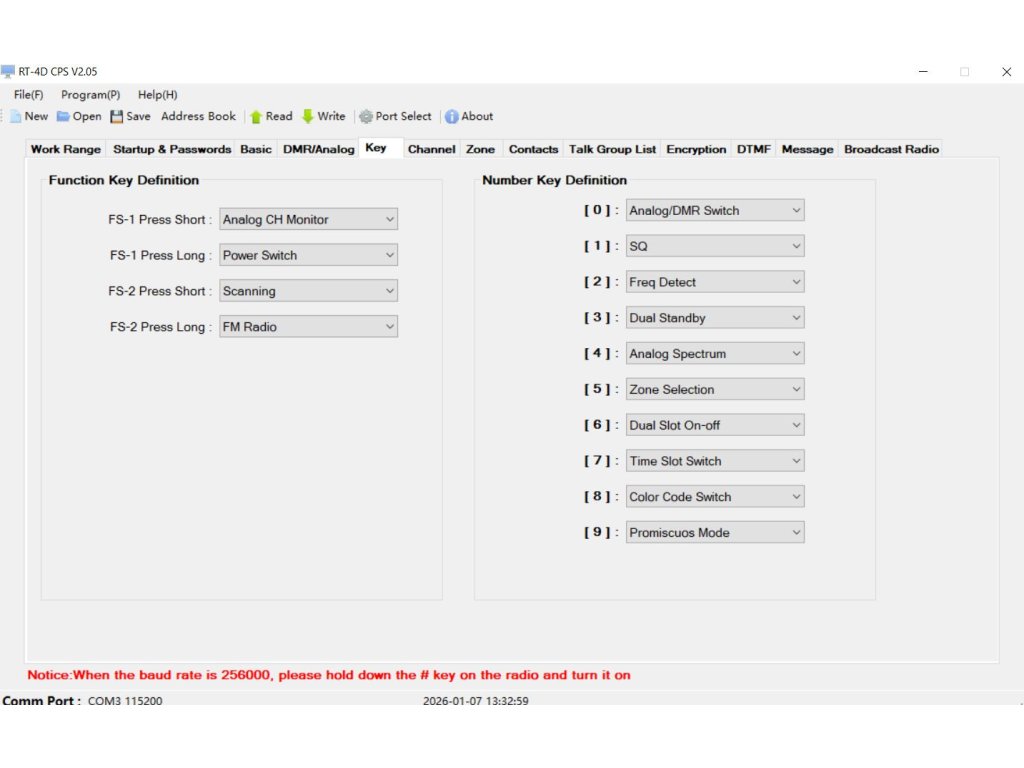The height and width of the screenshot is (768, 1024).
Task: Open Address Book in the toolbar
Action: [198, 116]
